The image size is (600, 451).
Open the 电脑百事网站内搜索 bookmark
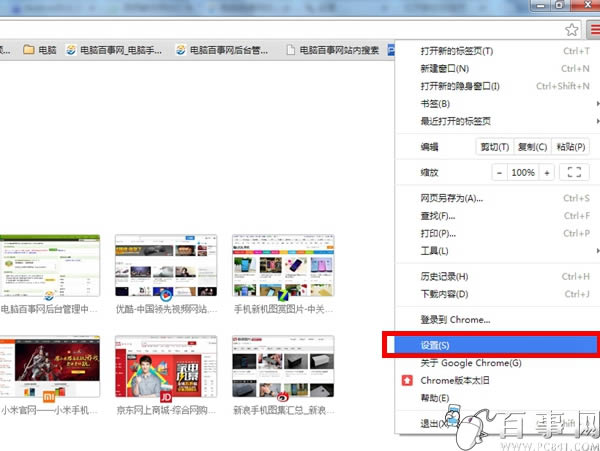pyautogui.click(x=333, y=50)
